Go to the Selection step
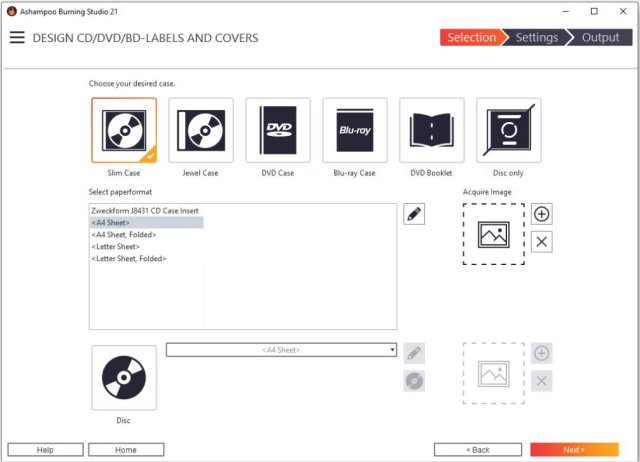 click(x=472, y=38)
